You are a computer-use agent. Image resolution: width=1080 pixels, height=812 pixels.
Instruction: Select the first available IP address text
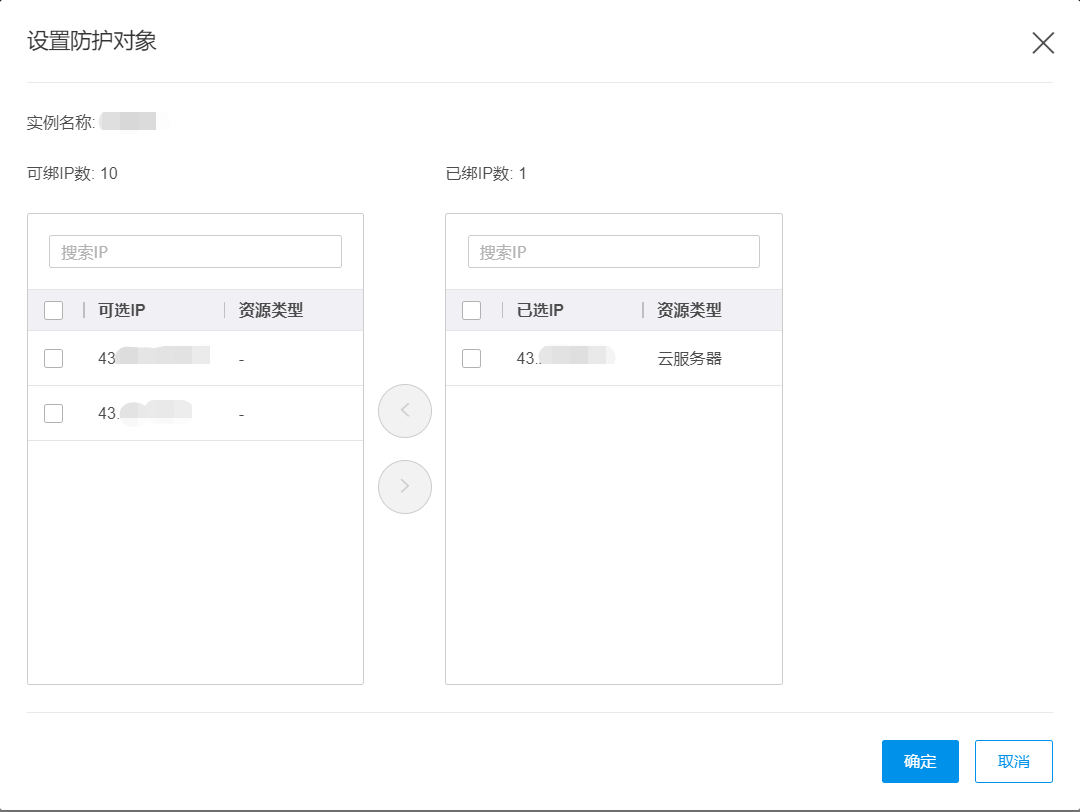tap(153, 358)
